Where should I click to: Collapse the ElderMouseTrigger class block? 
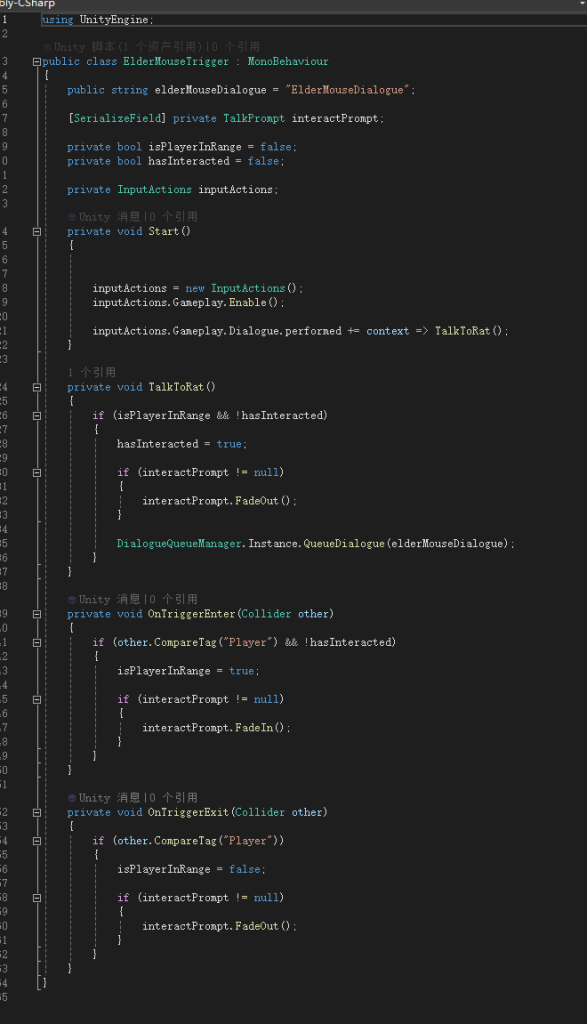coord(37,61)
